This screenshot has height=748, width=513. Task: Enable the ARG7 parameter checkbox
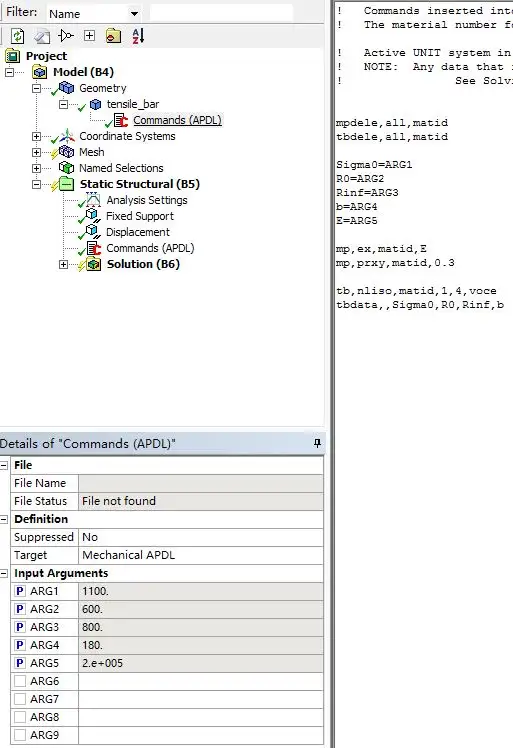[20, 699]
